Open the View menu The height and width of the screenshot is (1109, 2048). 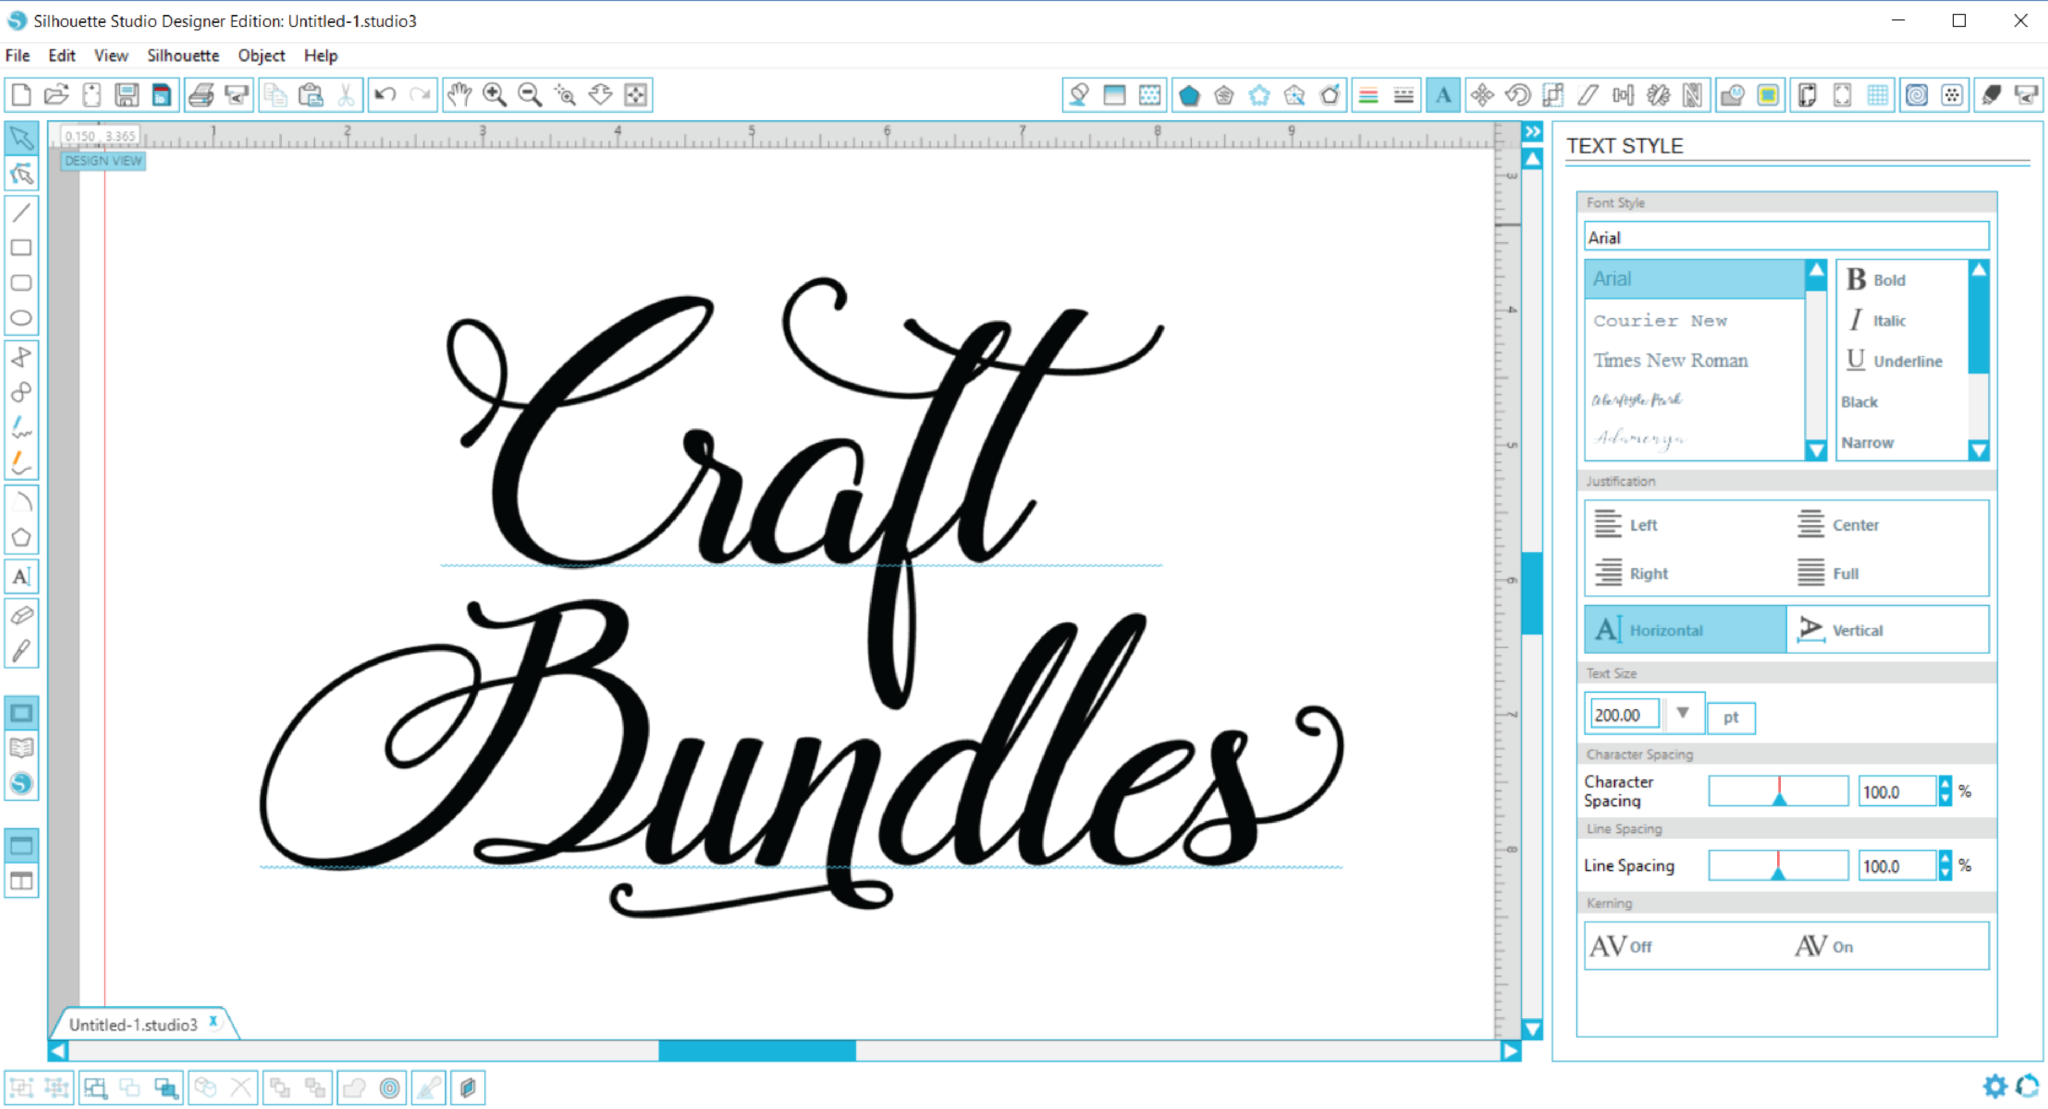point(111,55)
